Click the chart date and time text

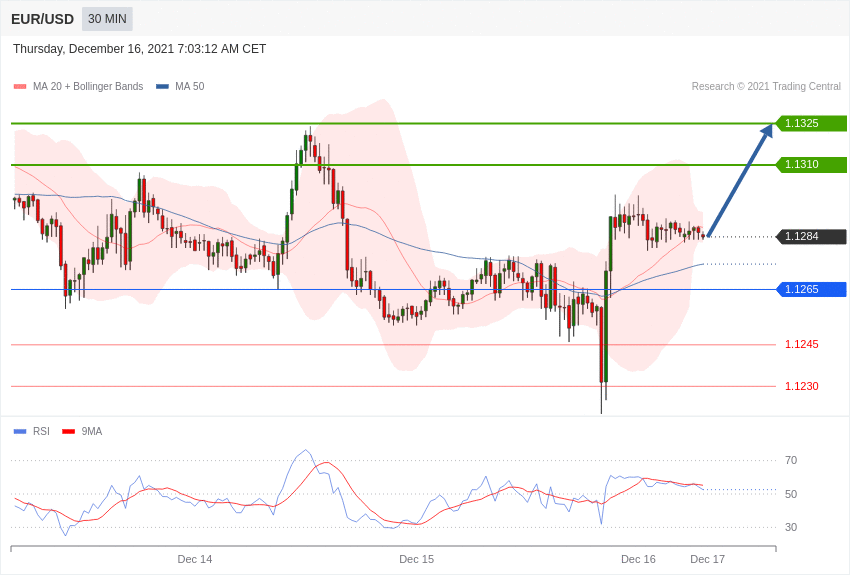(x=139, y=49)
